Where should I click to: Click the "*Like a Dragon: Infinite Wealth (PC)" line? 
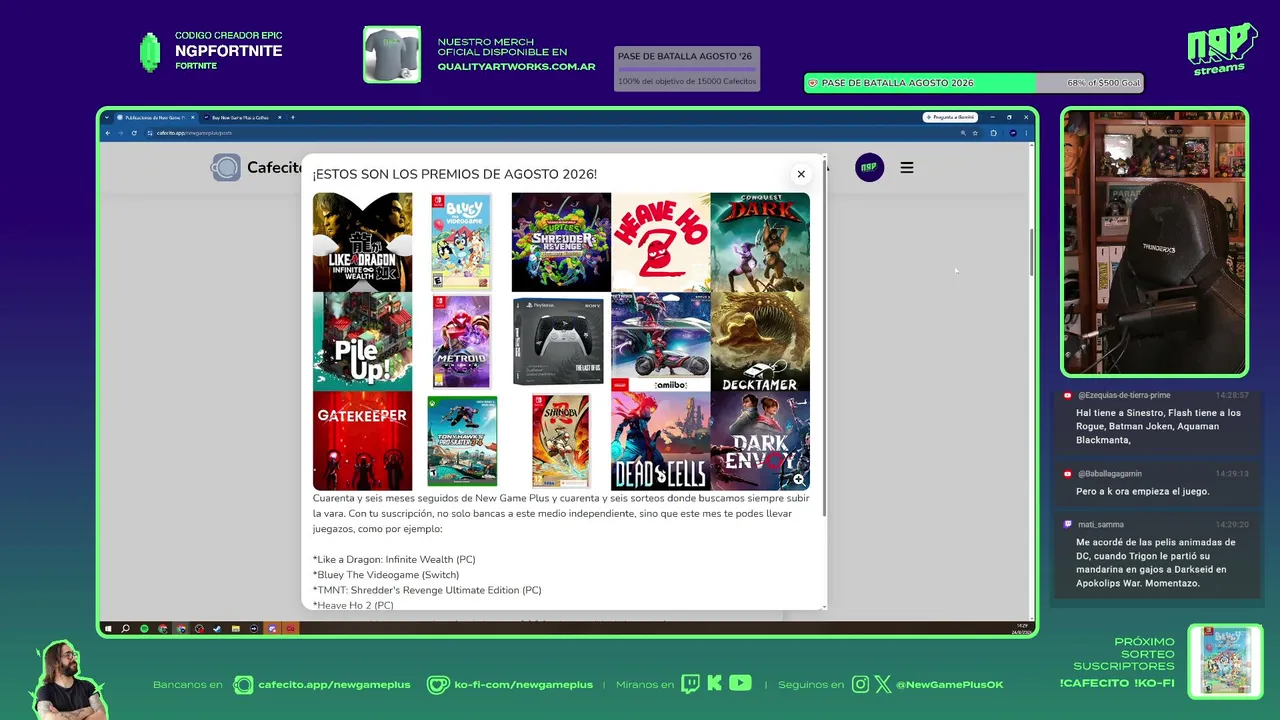click(x=394, y=560)
